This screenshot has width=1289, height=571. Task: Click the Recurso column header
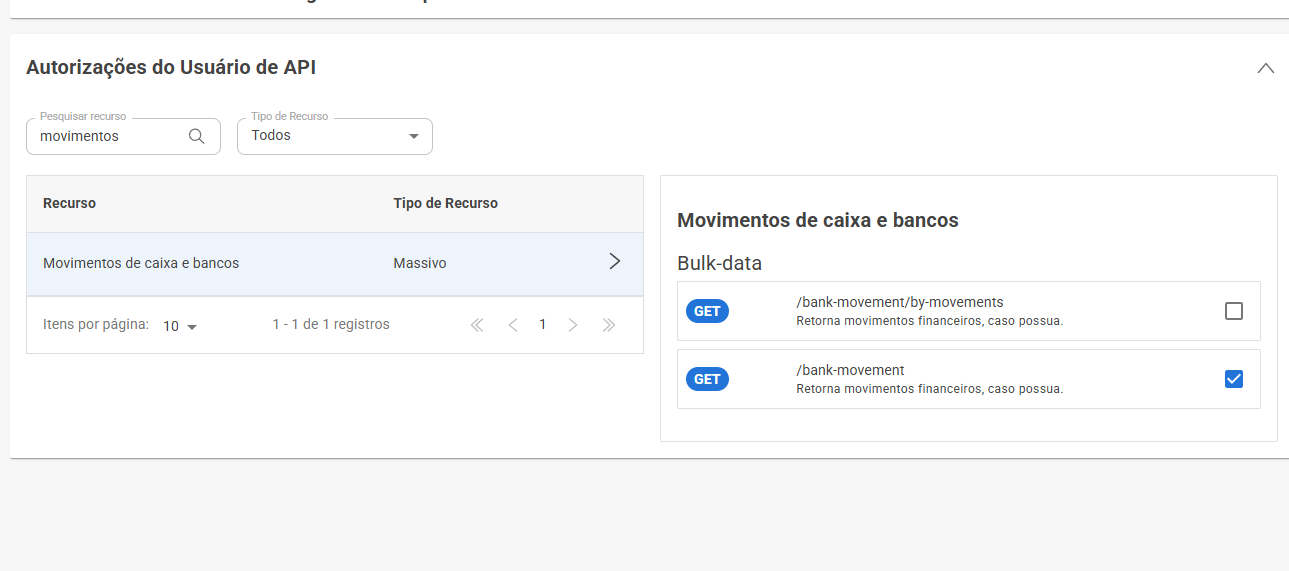[x=70, y=203]
